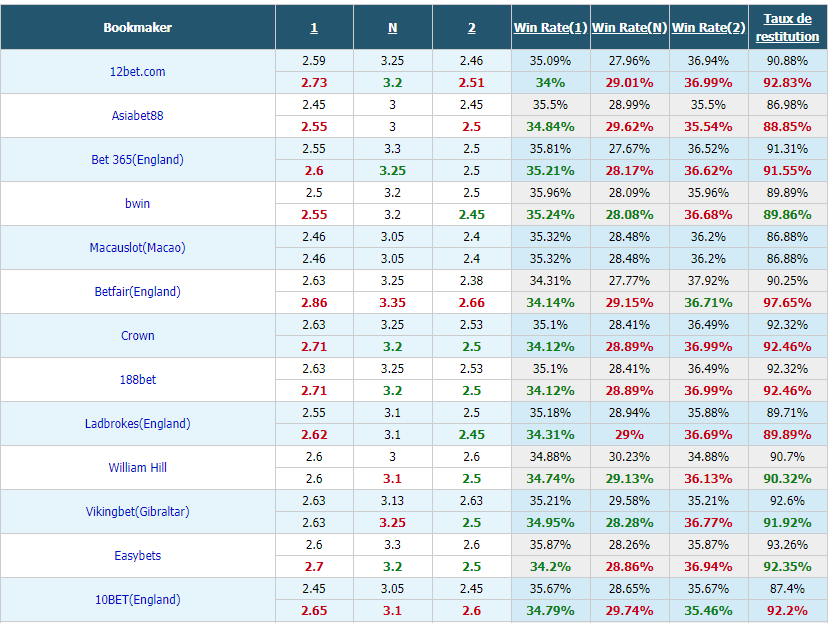
Task: Open the 12bet.com bookmaker link
Action: click(137, 71)
